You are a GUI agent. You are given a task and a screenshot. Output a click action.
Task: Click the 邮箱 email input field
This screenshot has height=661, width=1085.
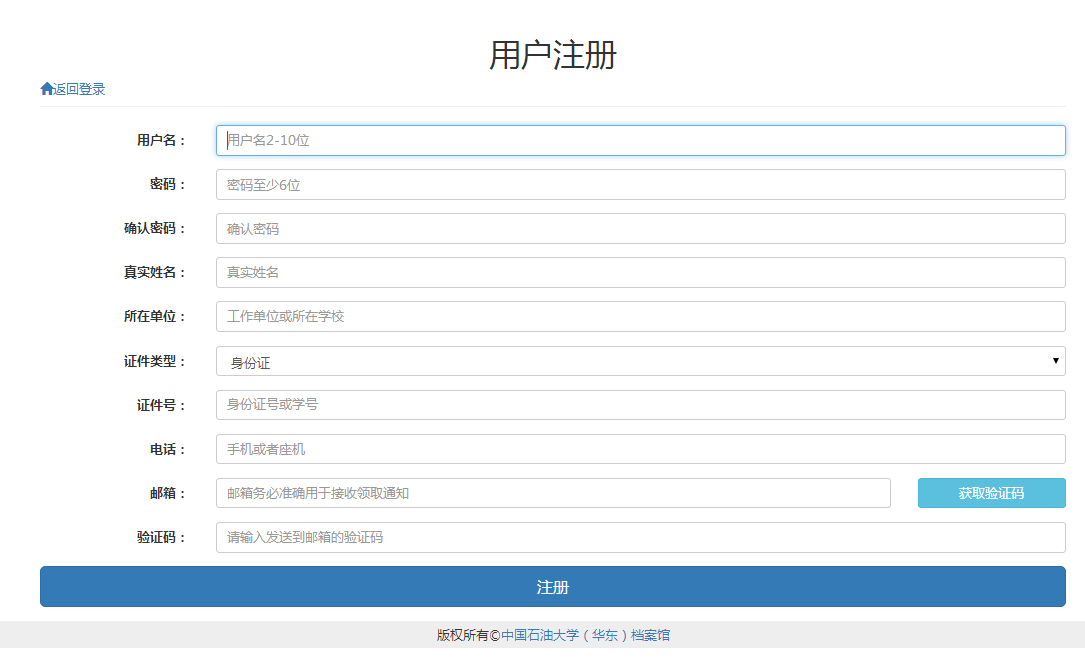click(x=553, y=493)
